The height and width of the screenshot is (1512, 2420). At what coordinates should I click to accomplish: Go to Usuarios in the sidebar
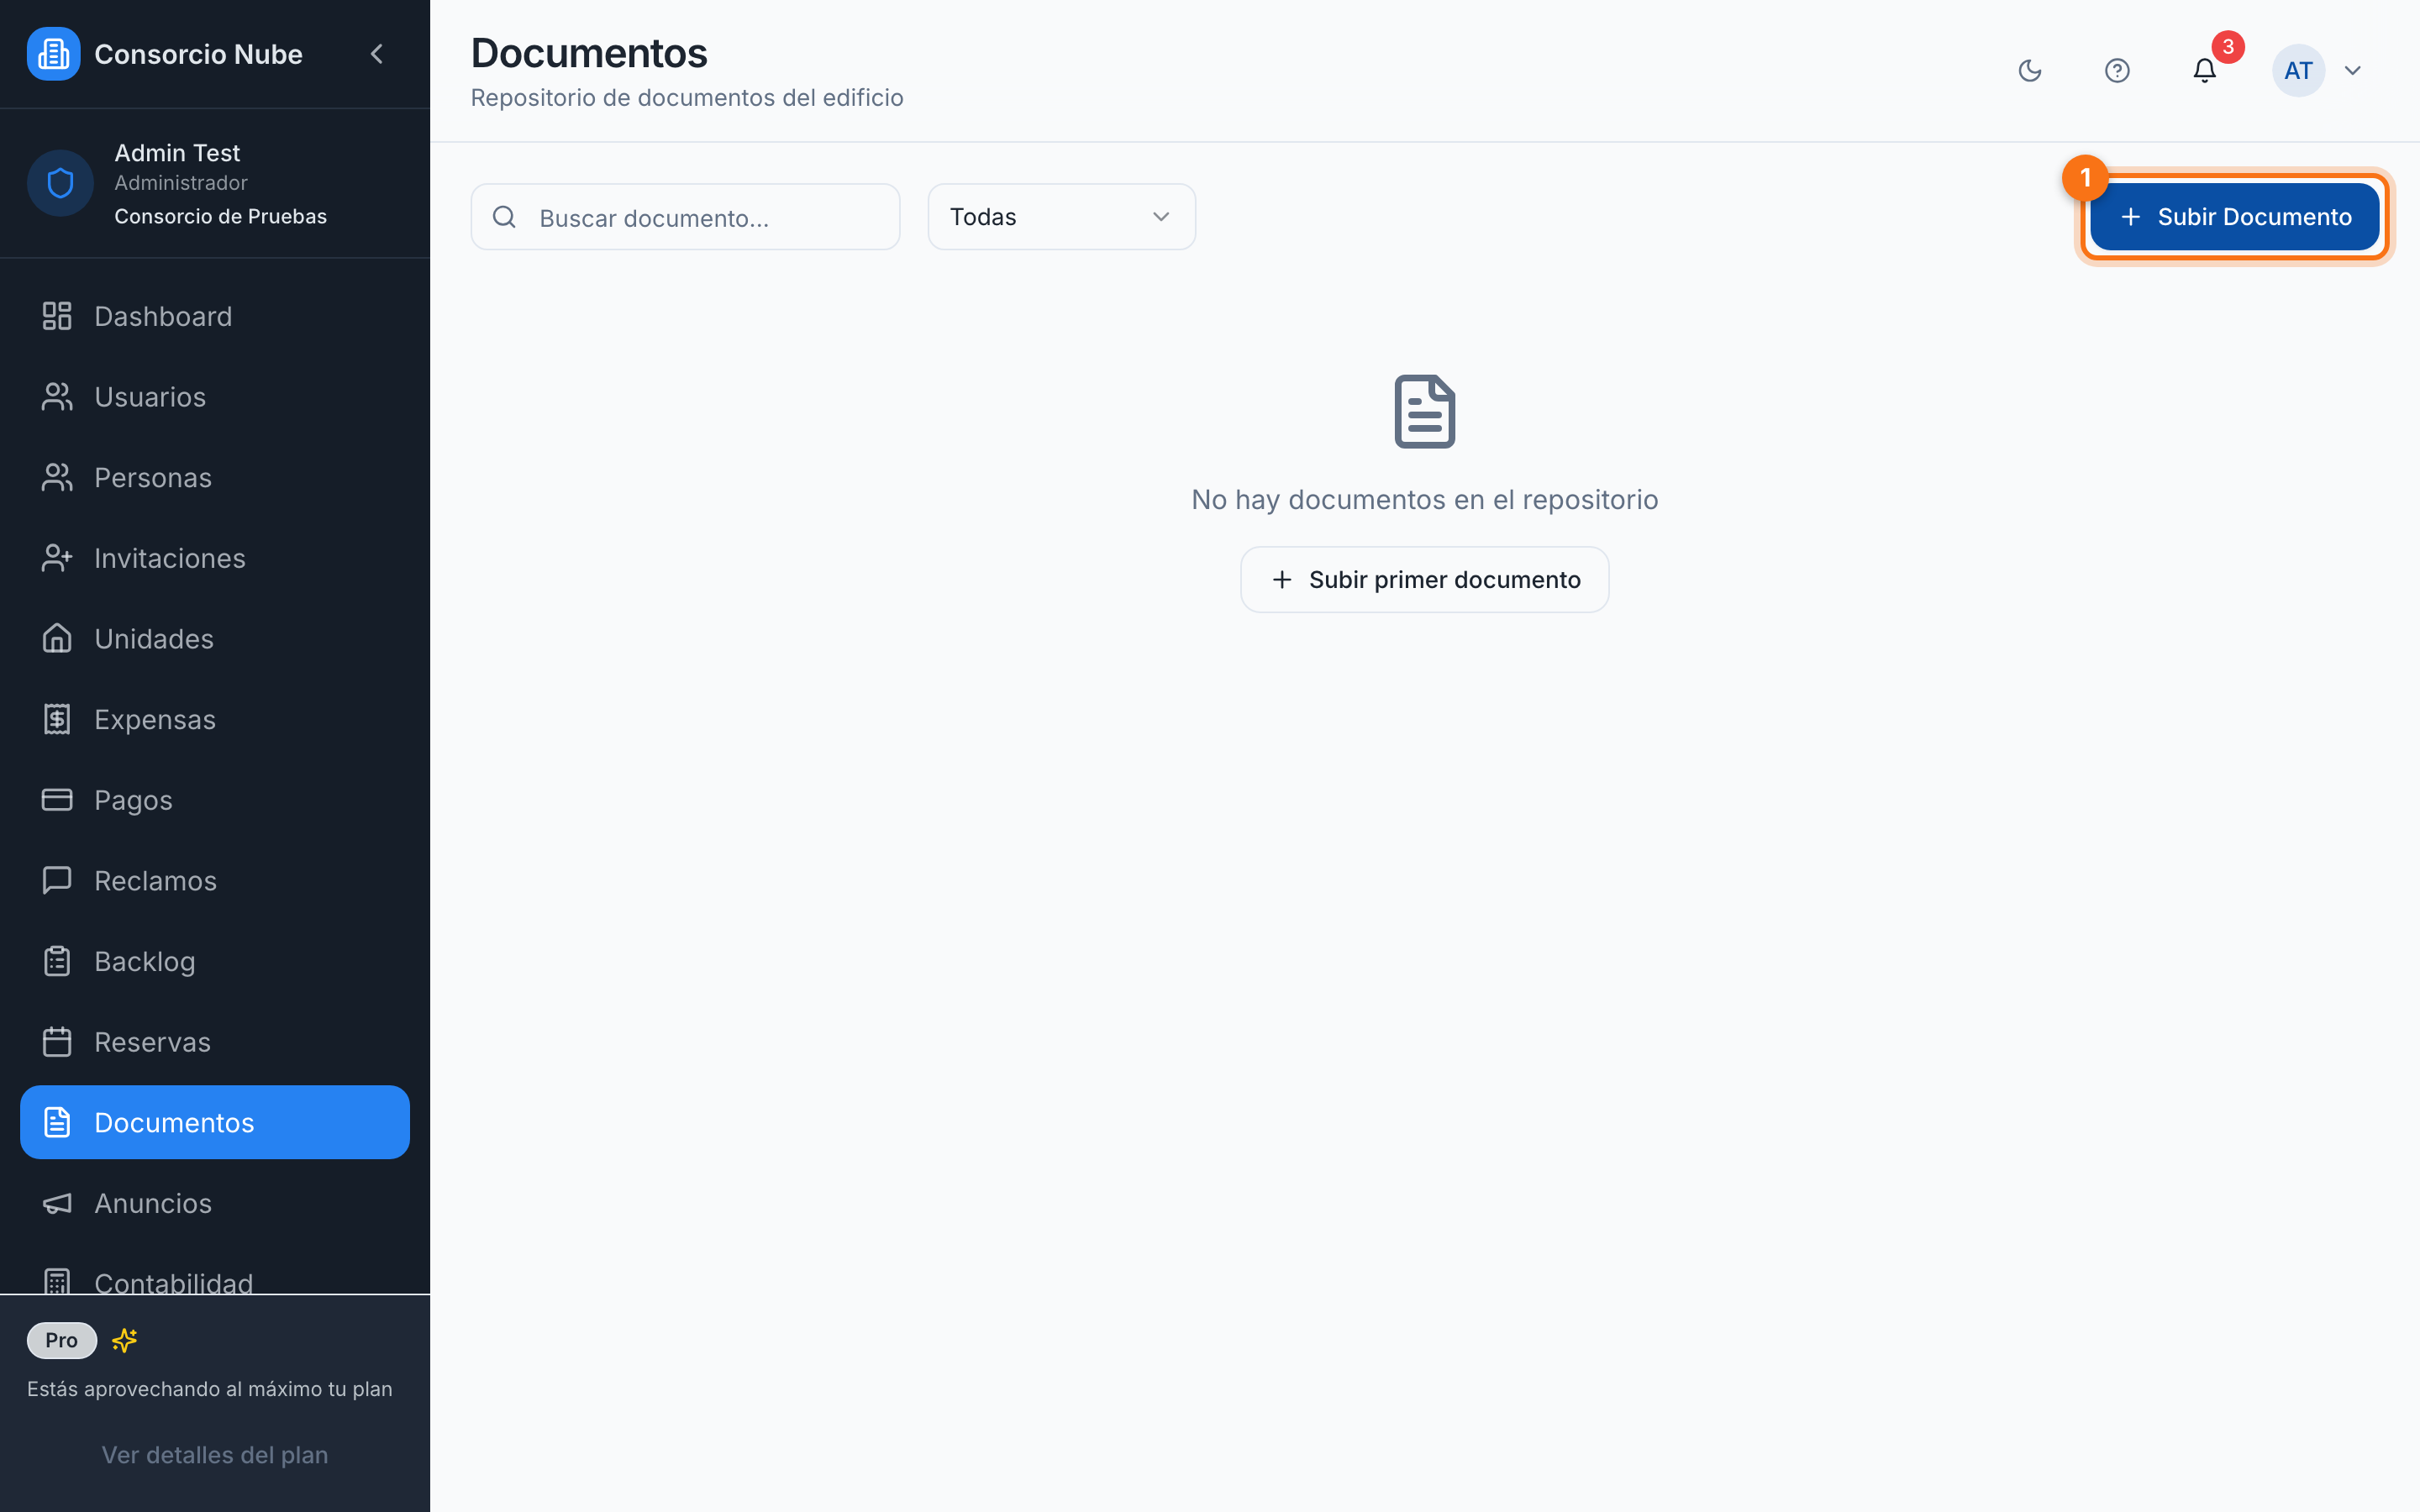coord(215,397)
